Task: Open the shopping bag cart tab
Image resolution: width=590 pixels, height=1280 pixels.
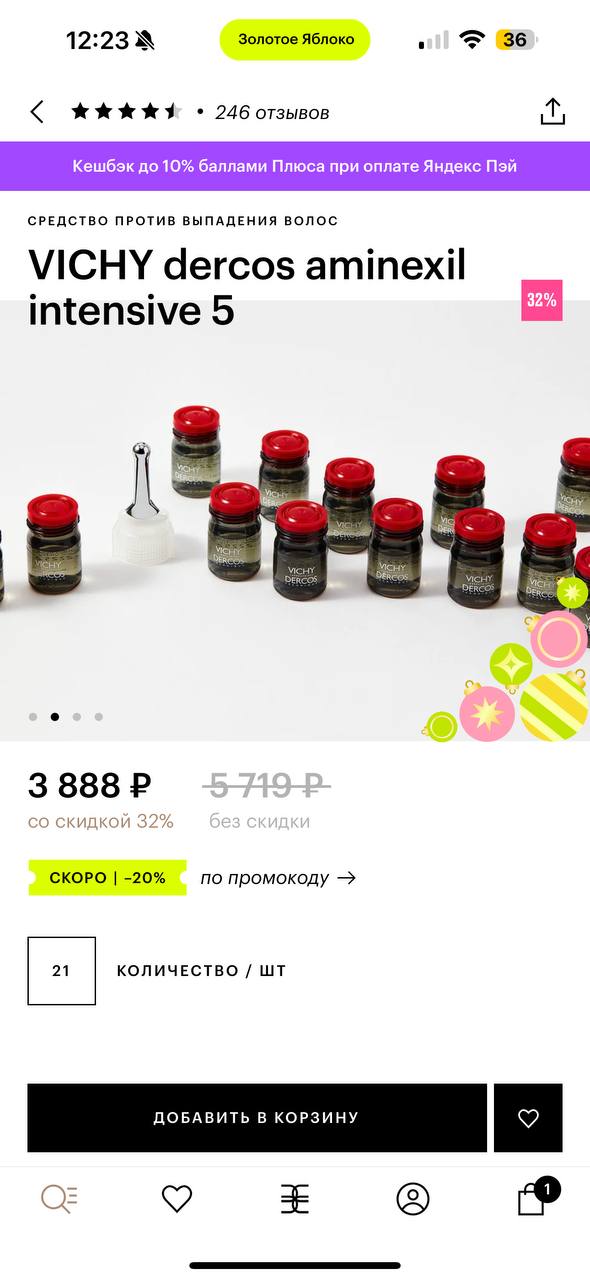Action: tap(533, 1197)
